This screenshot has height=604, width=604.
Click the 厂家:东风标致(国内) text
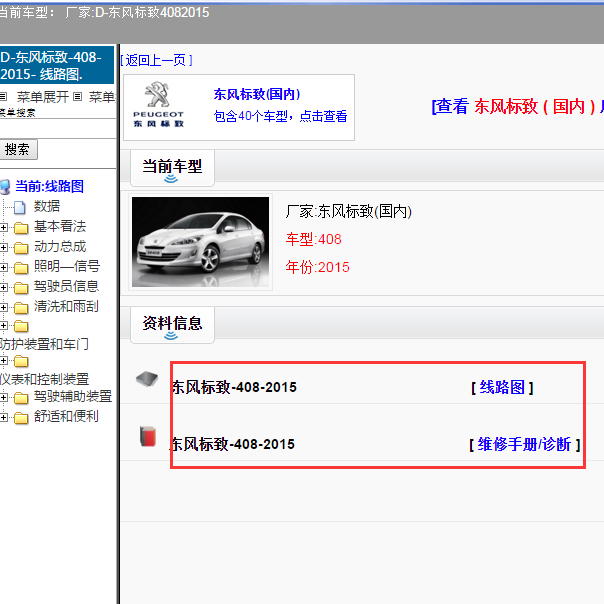[349, 211]
